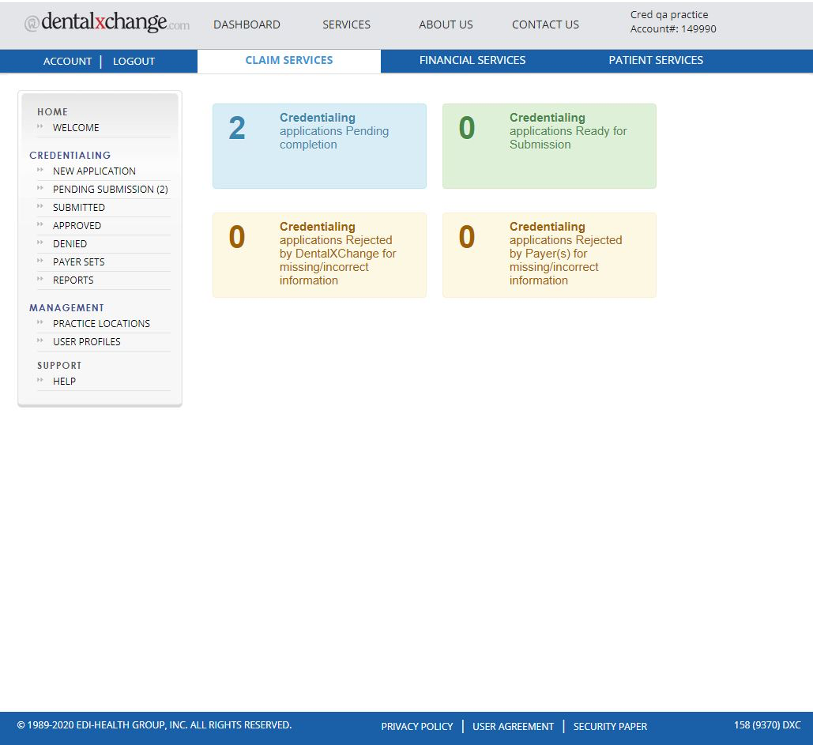The width and height of the screenshot is (813, 745).
Task: Open Pending Submission (2) list
Action: [110, 190]
